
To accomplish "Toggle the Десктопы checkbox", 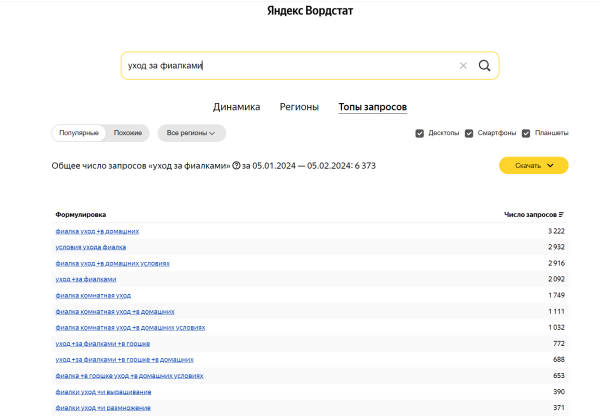I will tap(420, 133).
